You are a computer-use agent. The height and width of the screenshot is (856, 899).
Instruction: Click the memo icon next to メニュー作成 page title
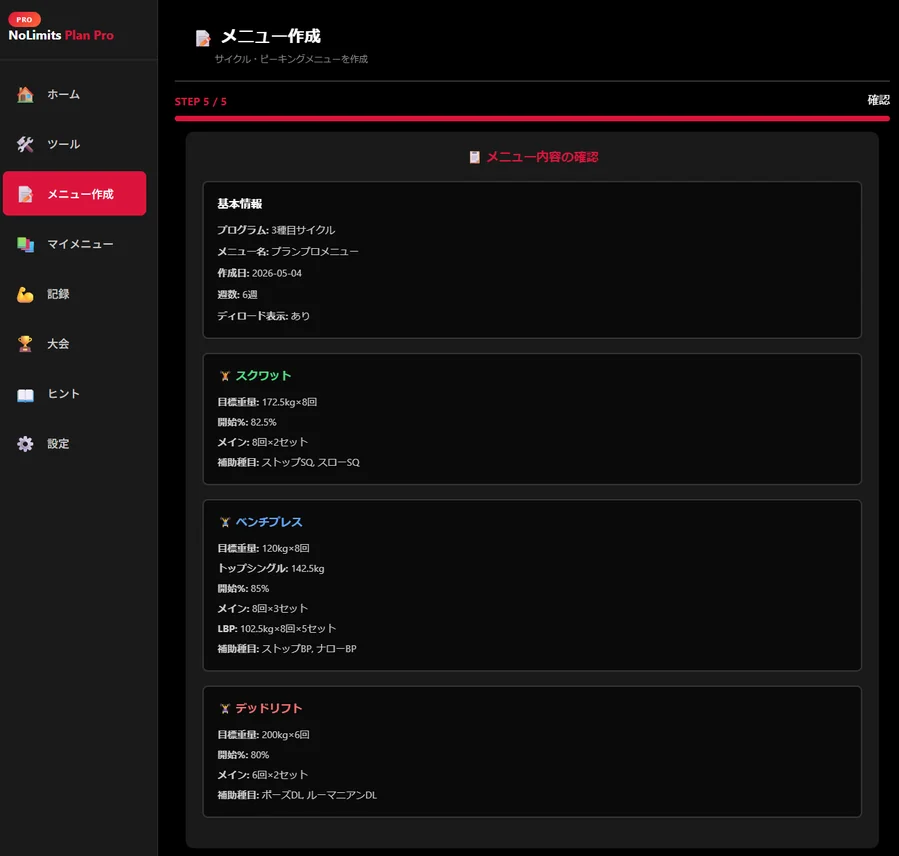[203, 38]
